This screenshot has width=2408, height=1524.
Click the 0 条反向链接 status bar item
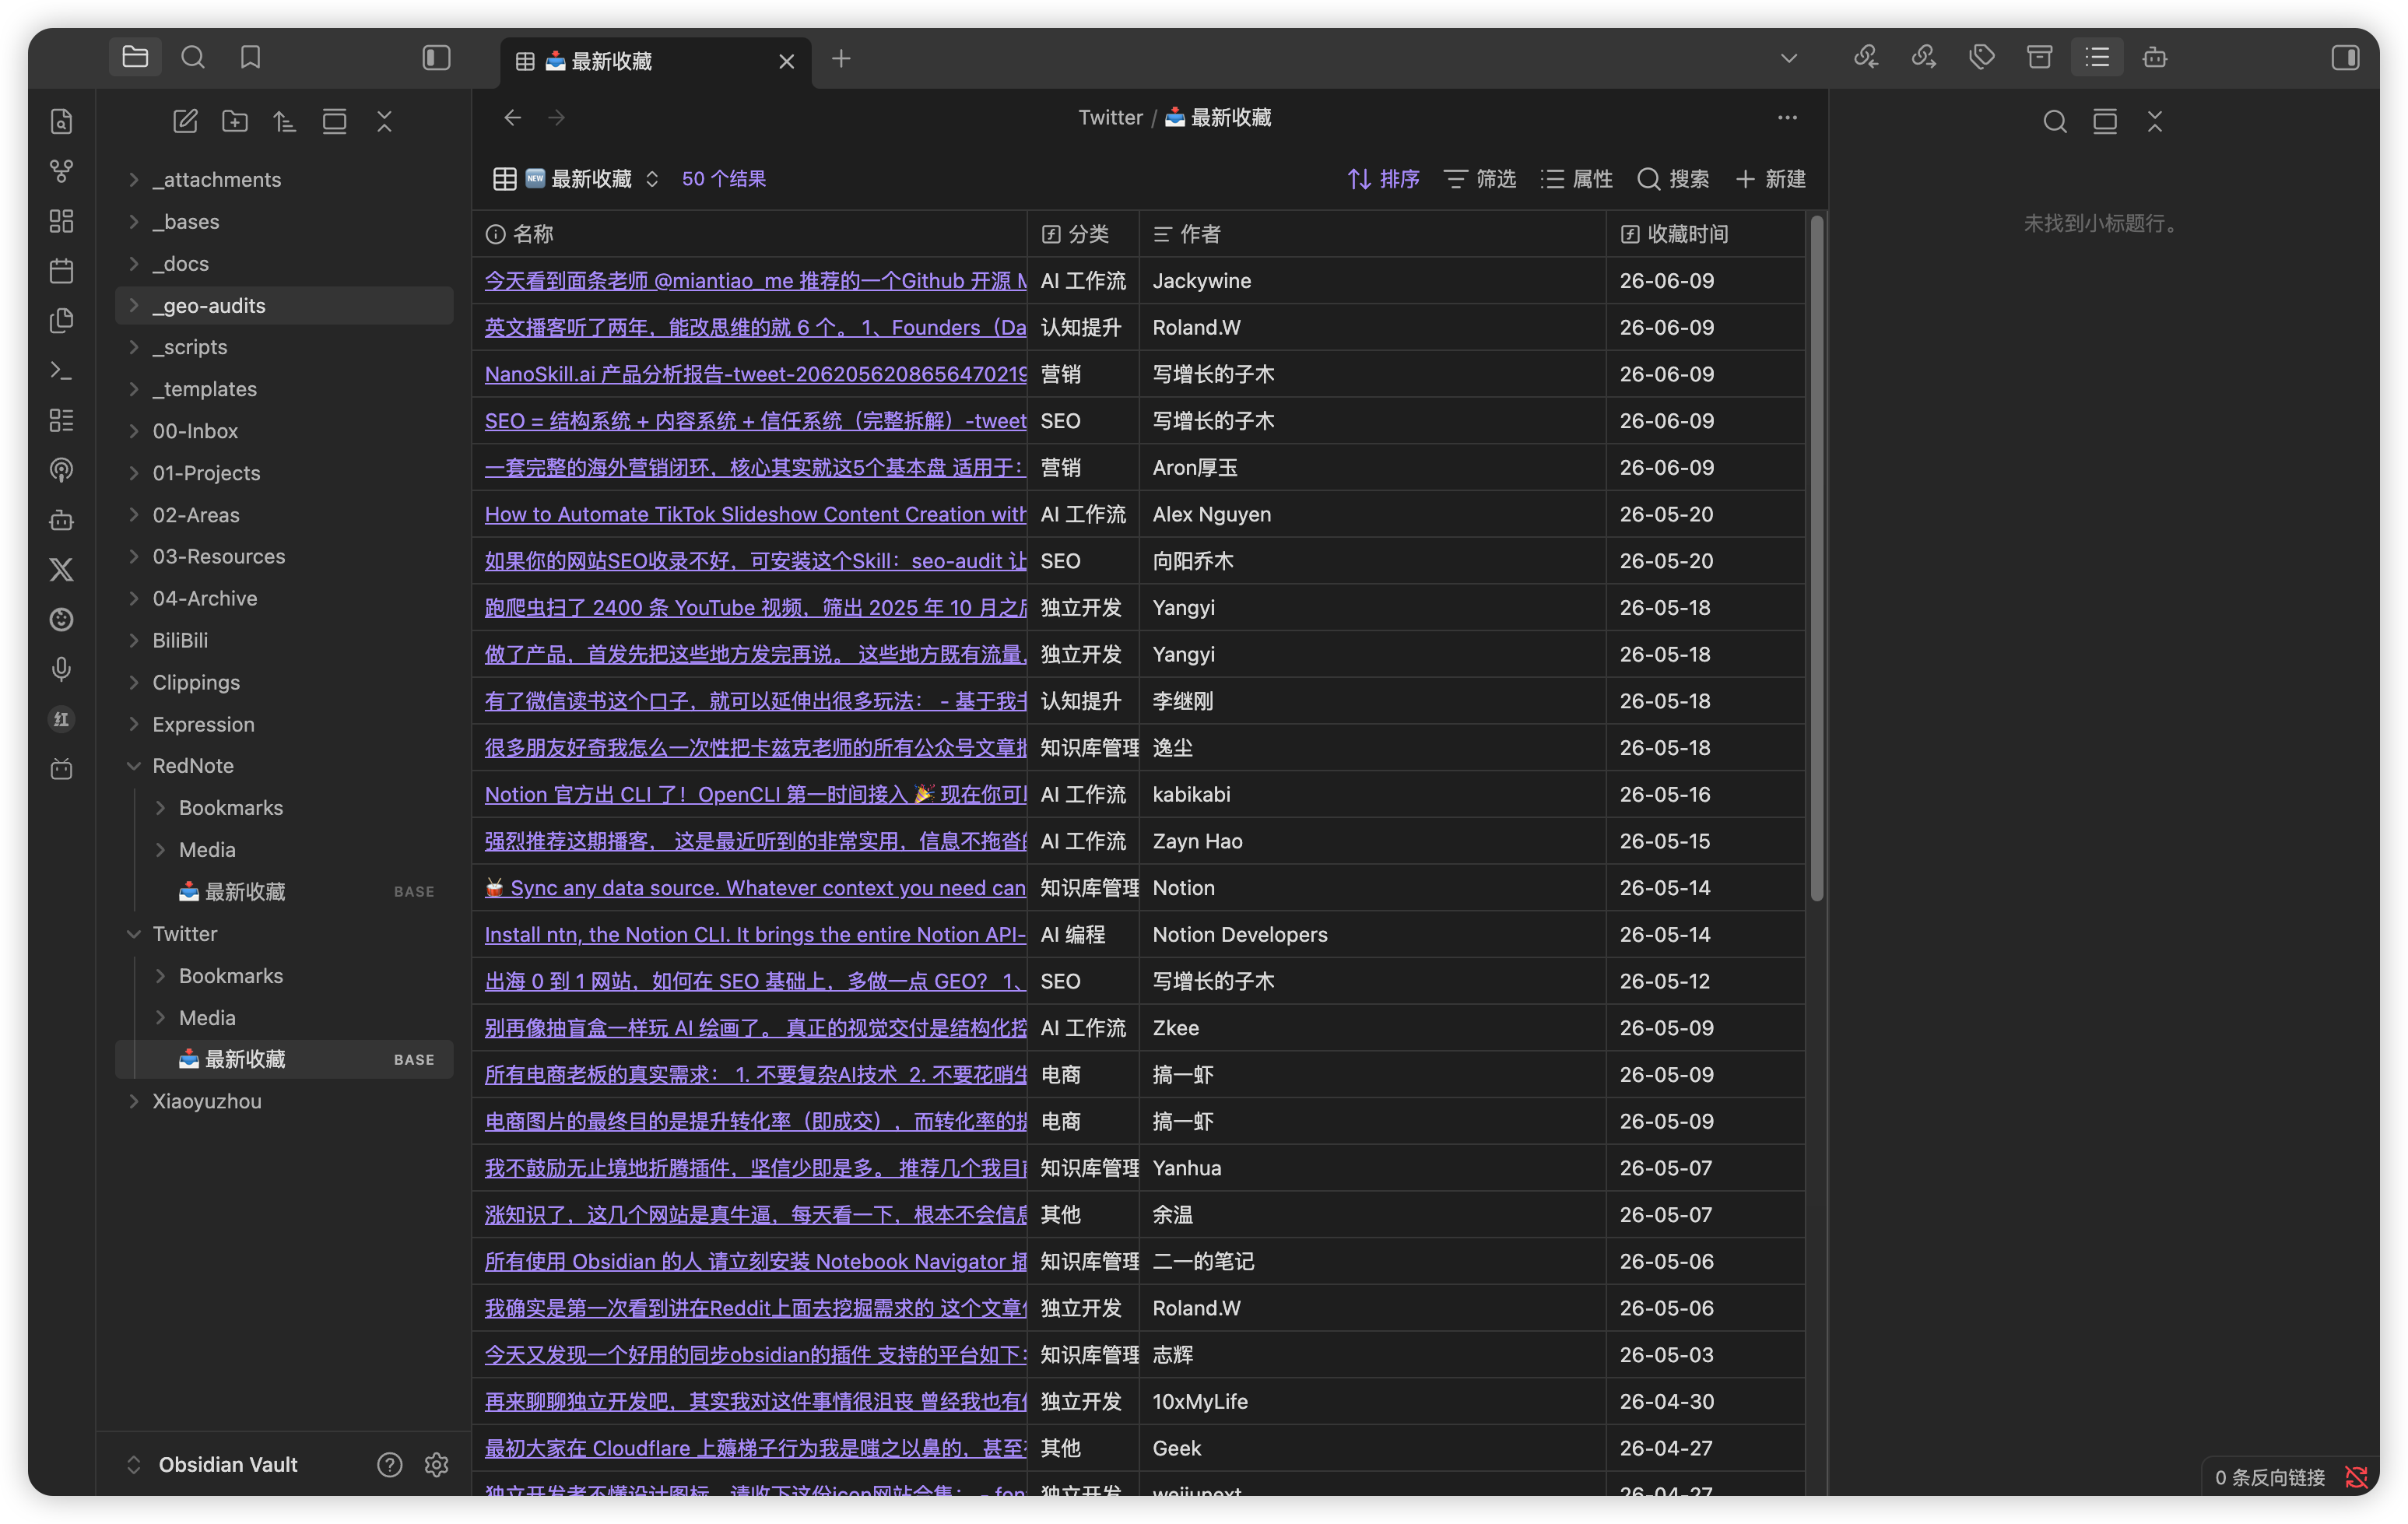point(2270,1478)
